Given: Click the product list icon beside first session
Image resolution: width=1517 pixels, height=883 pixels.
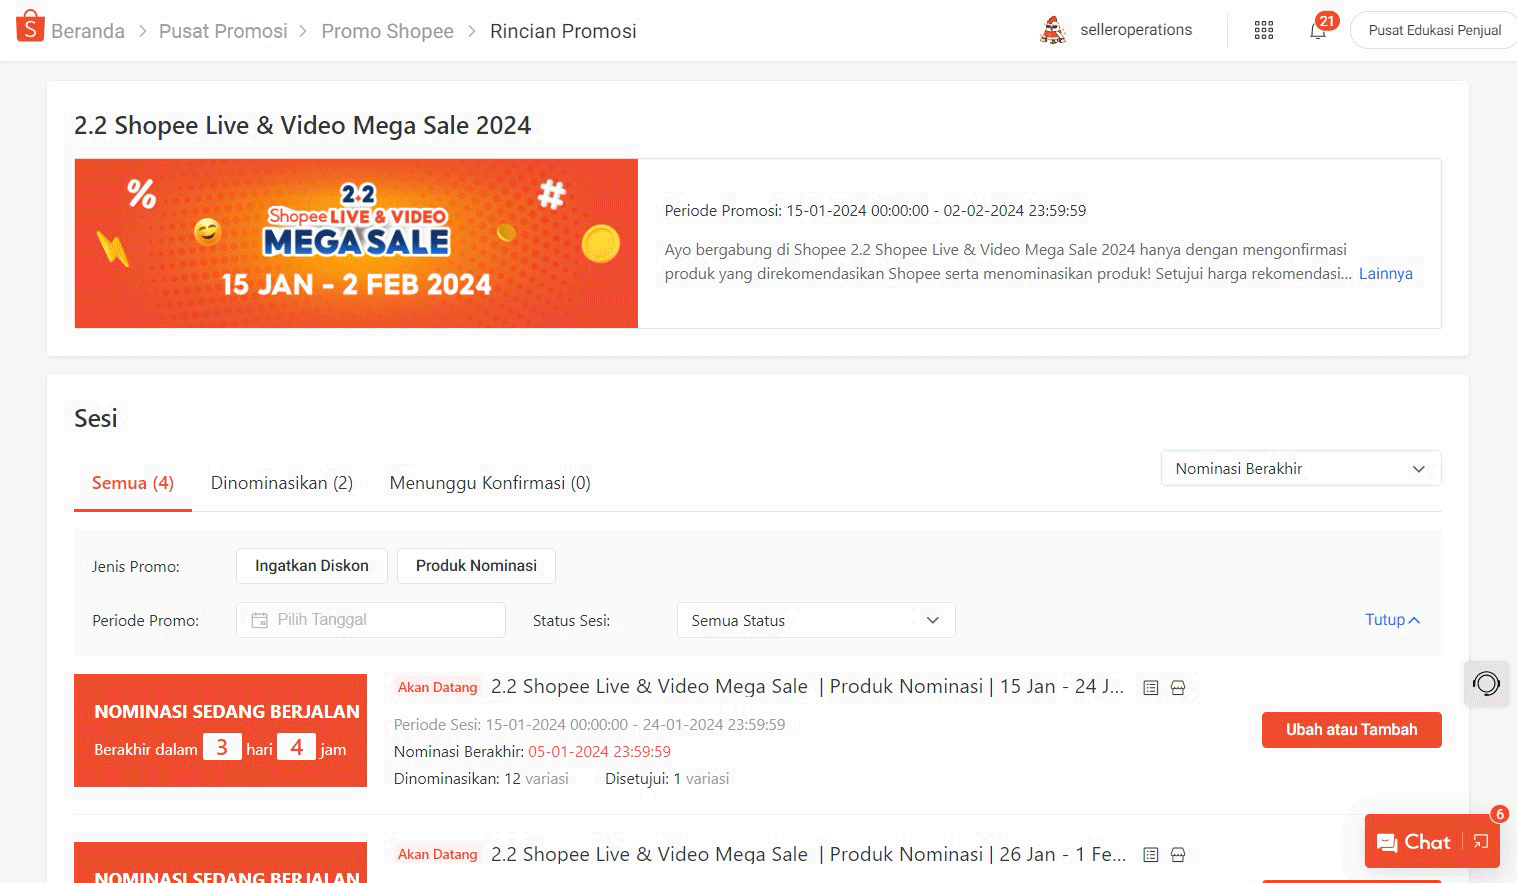Looking at the screenshot, I should [1150, 687].
